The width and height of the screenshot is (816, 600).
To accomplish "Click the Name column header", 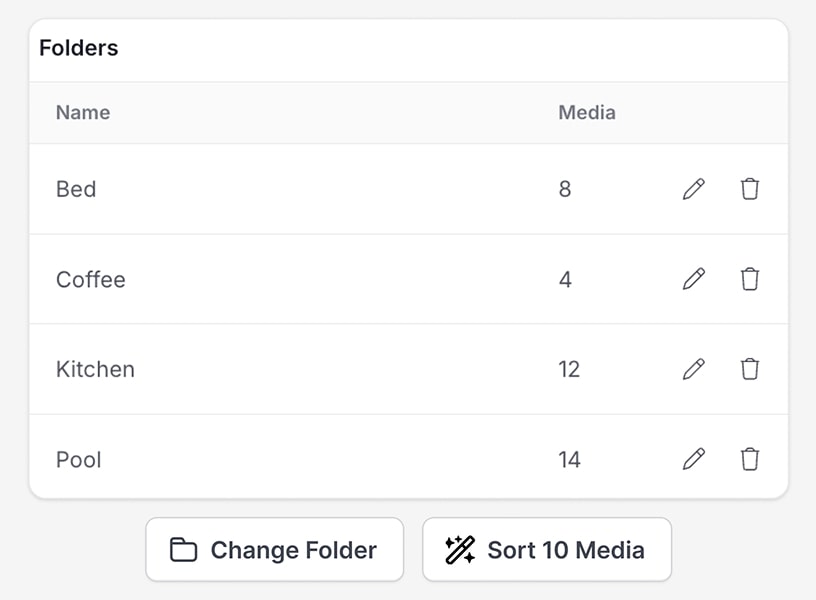I will coord(83,112).
